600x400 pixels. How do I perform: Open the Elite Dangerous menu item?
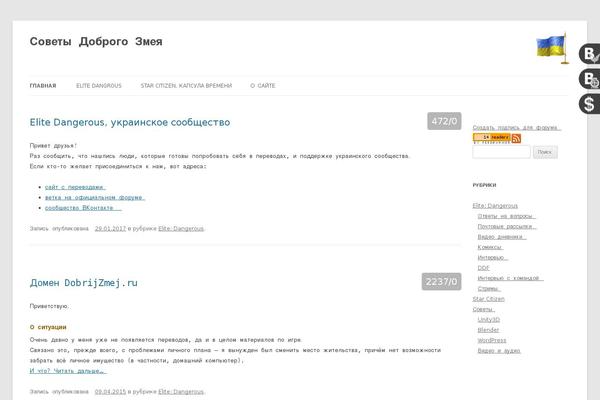[x=98, y=86]
